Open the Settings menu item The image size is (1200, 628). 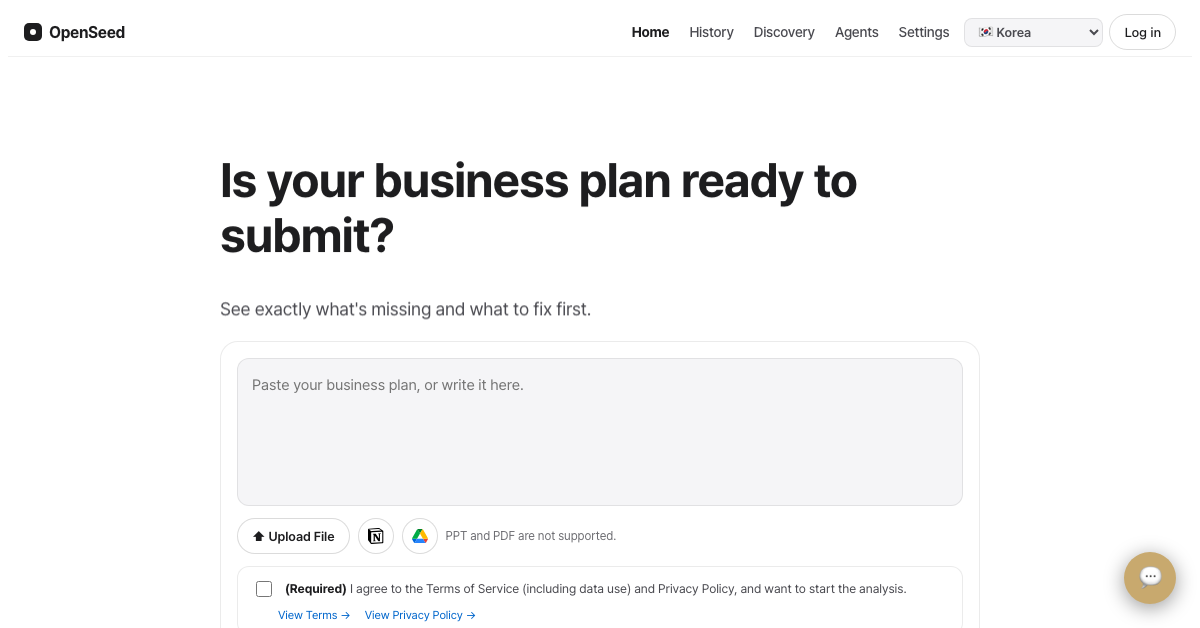(x=924, y=32)
